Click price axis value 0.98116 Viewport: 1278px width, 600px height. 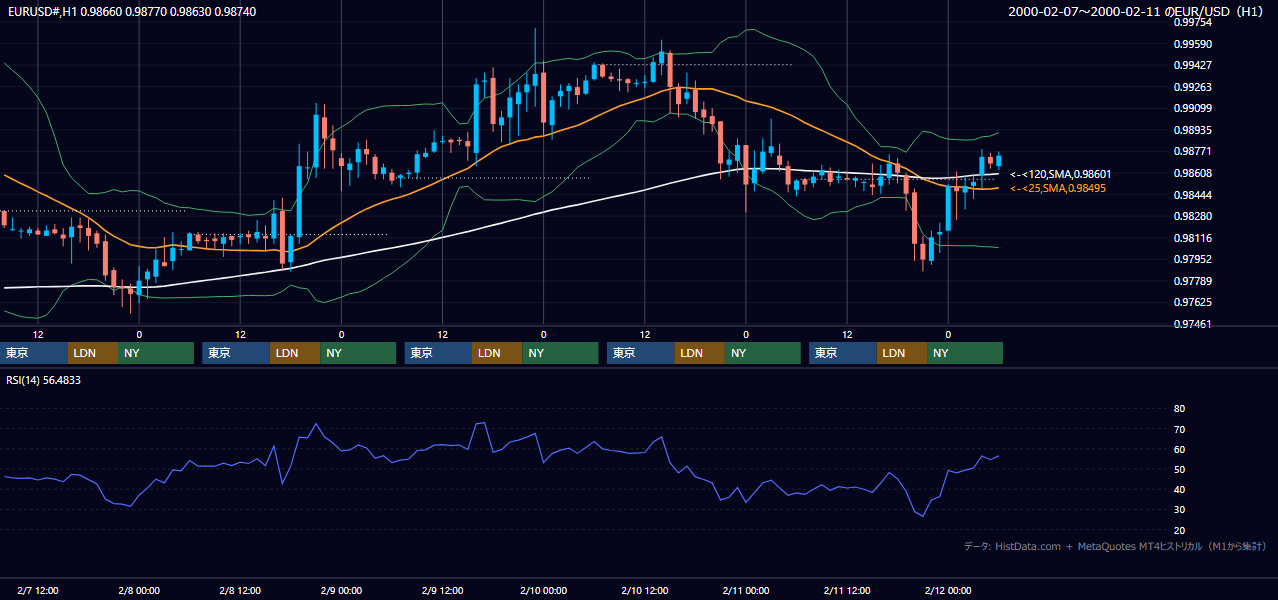[1192, 238]
